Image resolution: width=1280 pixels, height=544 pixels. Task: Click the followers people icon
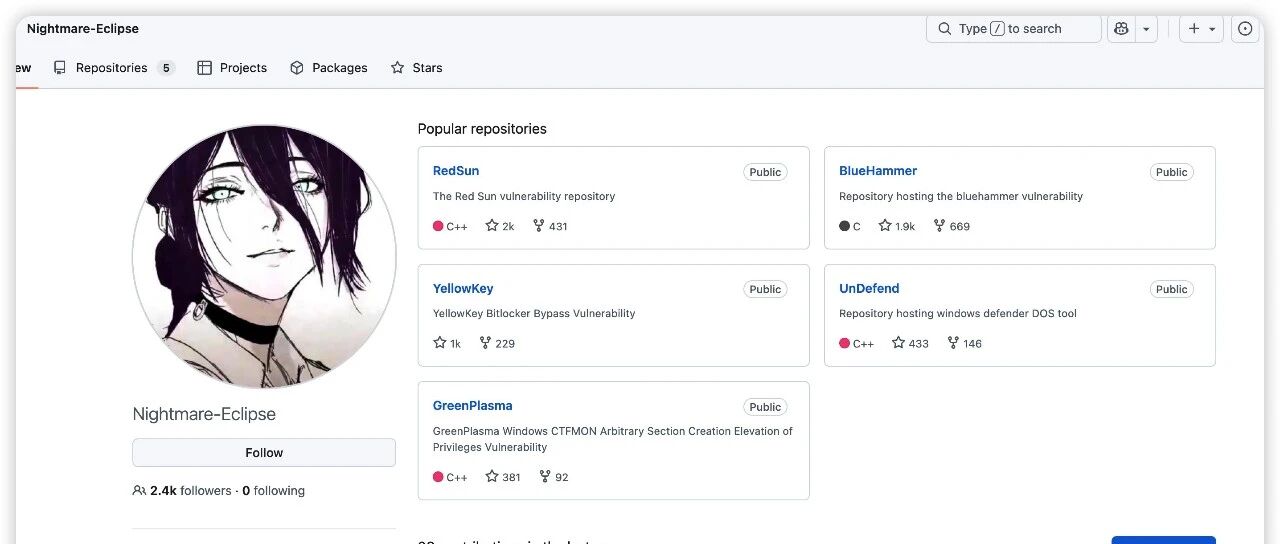pos(139,491)
